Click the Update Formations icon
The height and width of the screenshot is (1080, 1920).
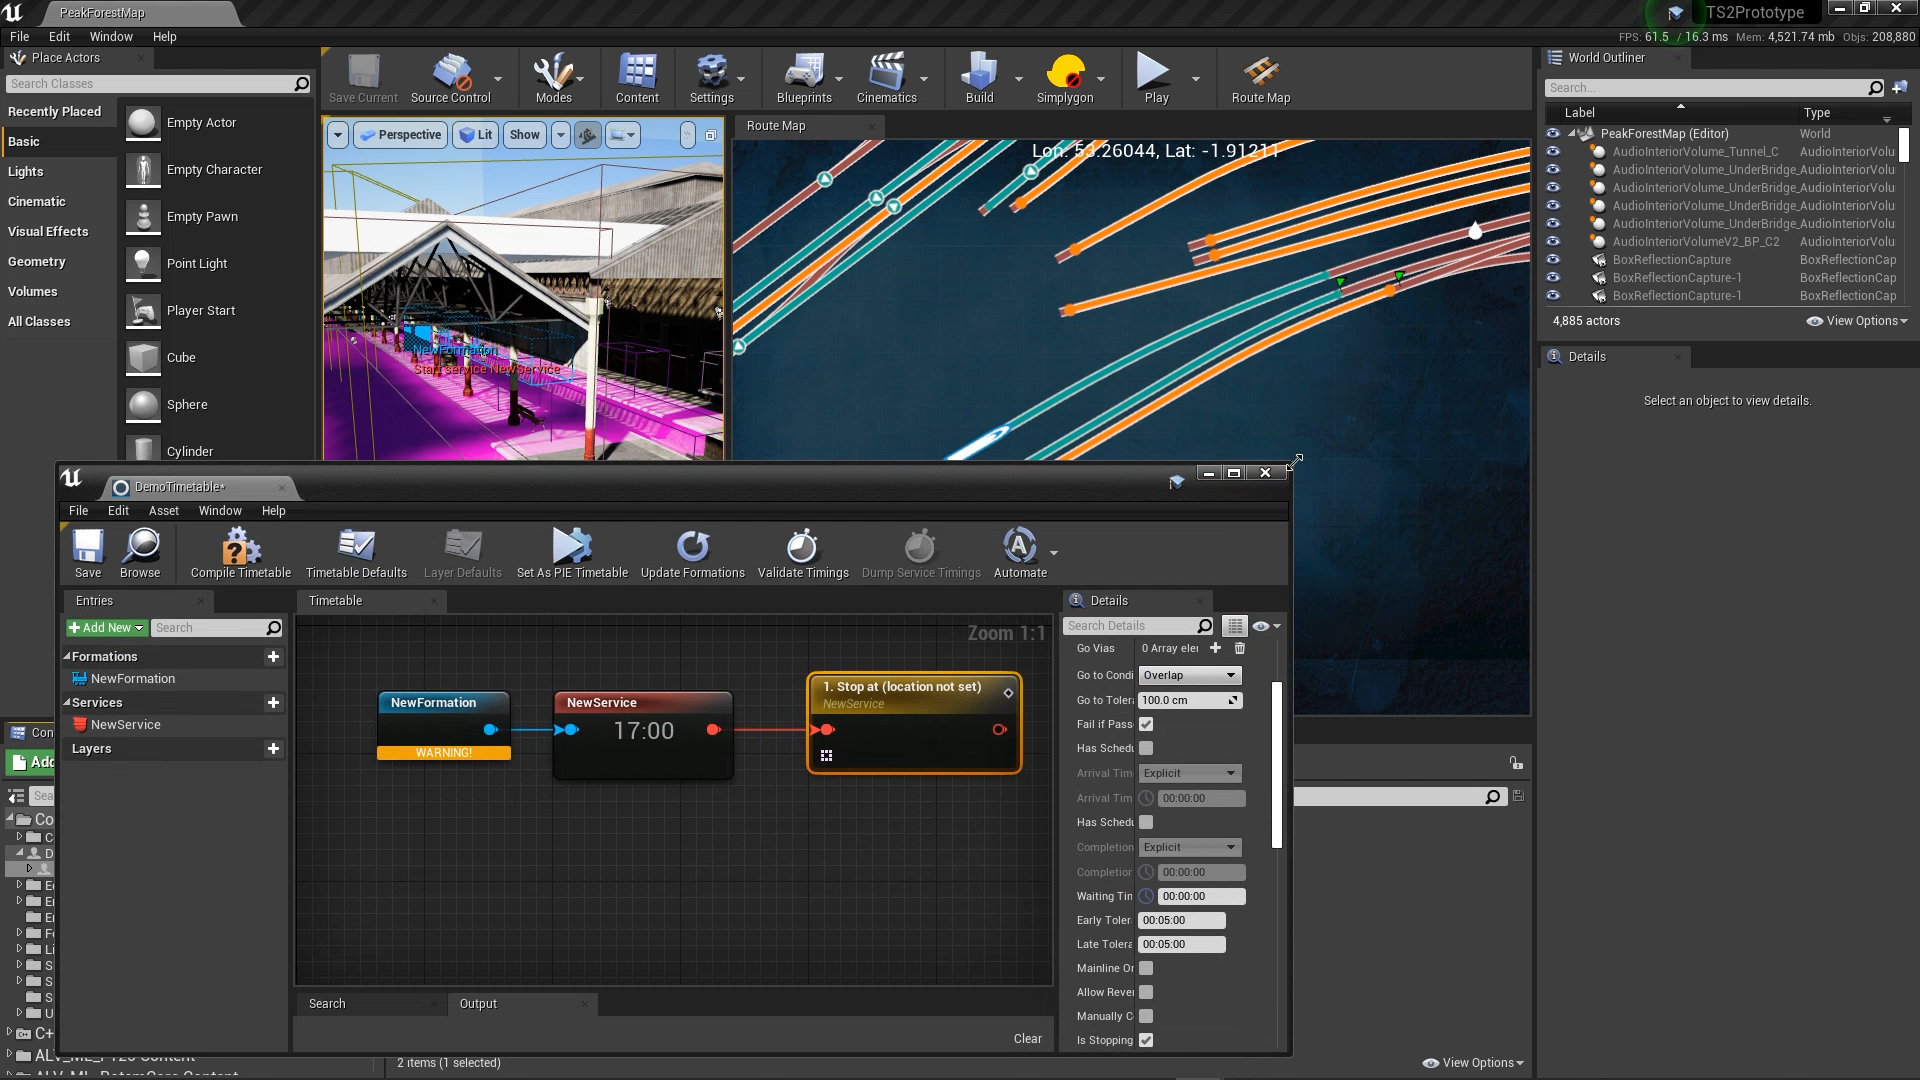[x=692, y=552]
